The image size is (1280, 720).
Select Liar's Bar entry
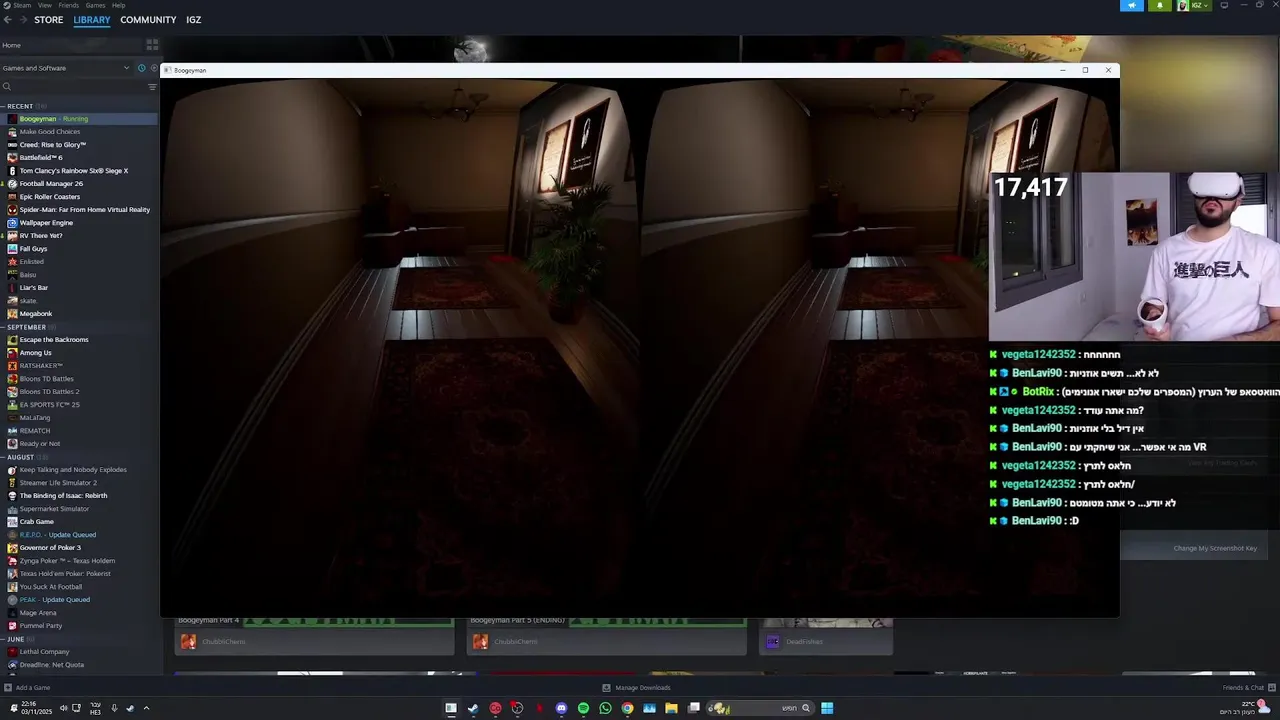pyautogui.click(x=79, y=288)
